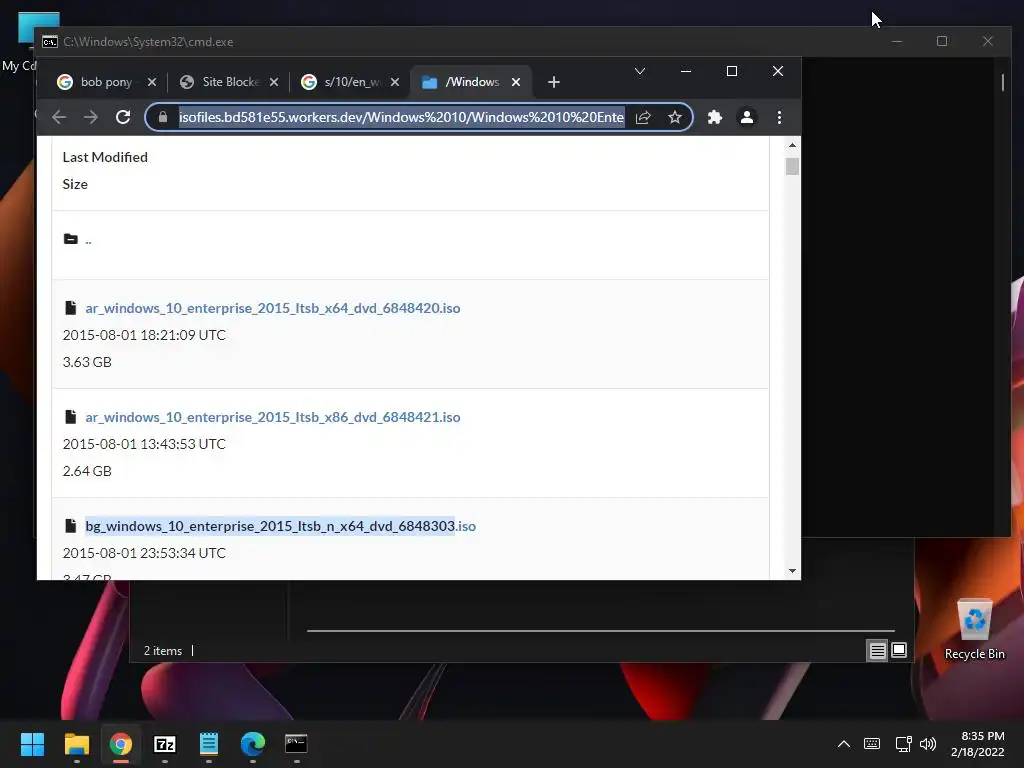Open Notepad from the taskbar
The width and height of the screenshot is (1024, 768).
tap(209, 744)
